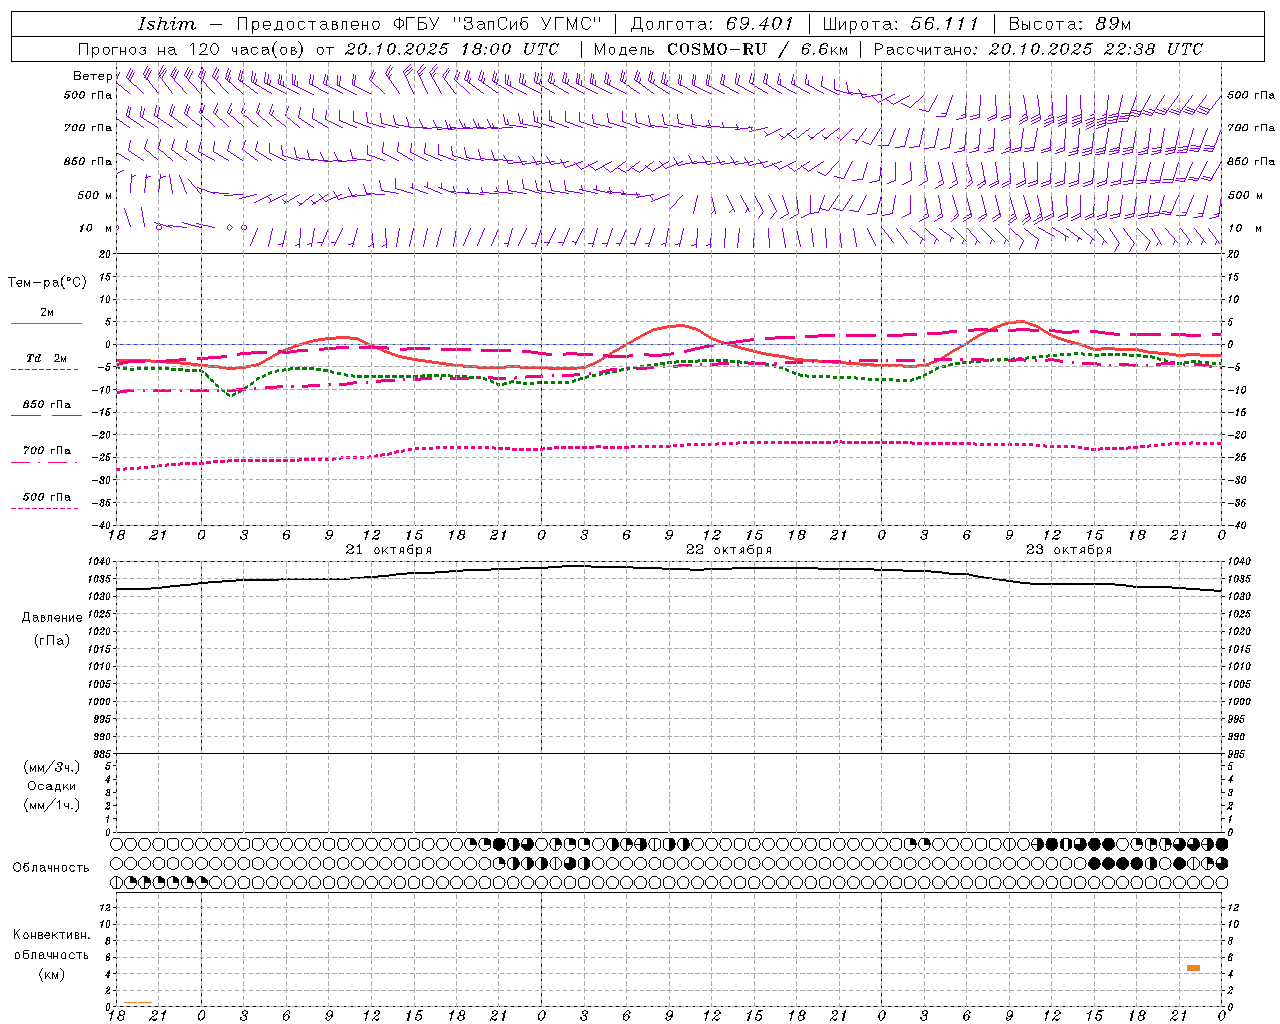Click the "21 октября" date label
This screenshot has width=1280, height=1024.
(x=389, y=550)
